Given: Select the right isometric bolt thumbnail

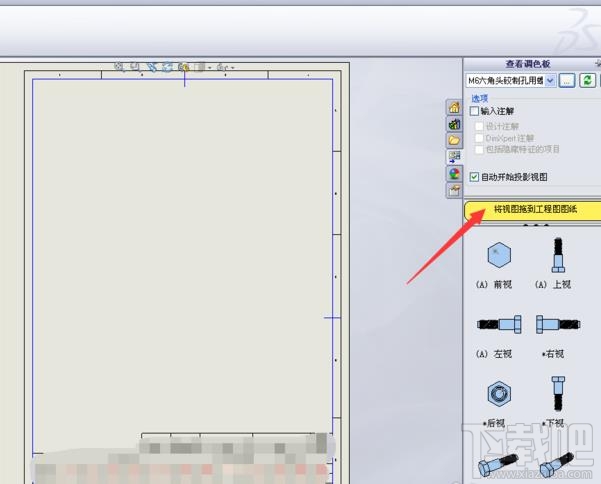Looking at the screenshot, I should coord(557,464).
